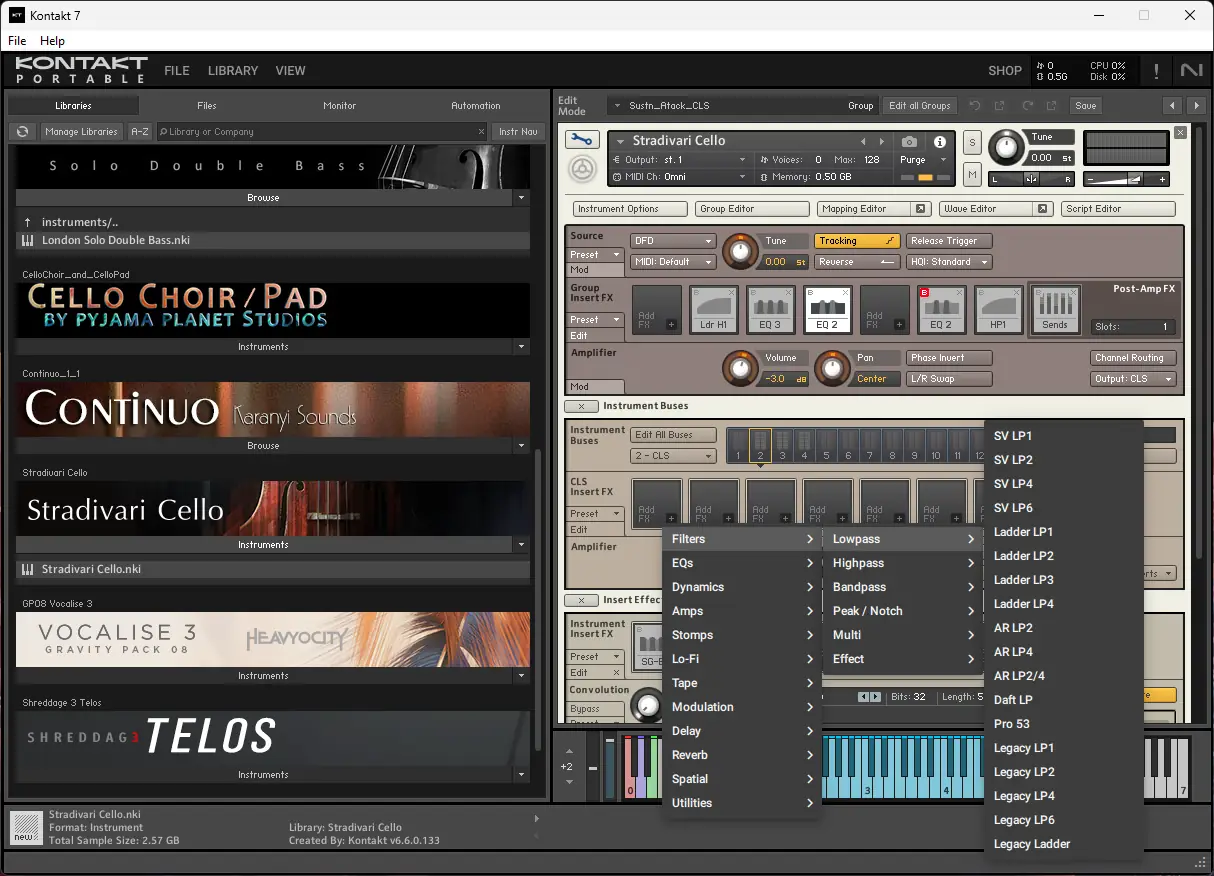Open Instrument Options
The width and height of the screenshot is (1214, 876).
click(x=631, y=209)
